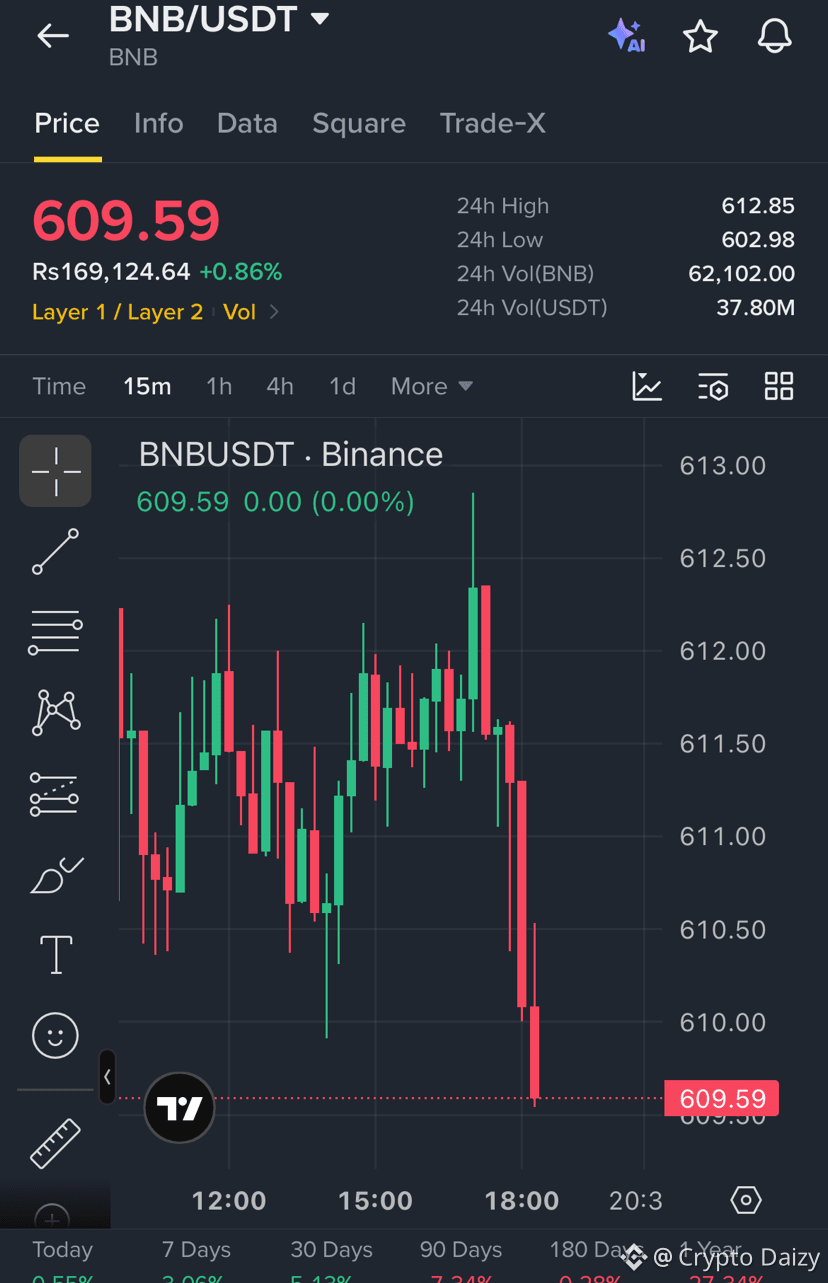Click the 609.59 current price tag

[722, 1099]
